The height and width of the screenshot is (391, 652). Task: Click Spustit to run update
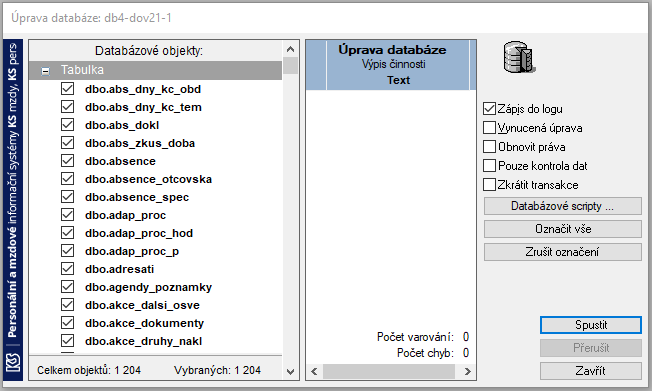[x=591, y=325]
